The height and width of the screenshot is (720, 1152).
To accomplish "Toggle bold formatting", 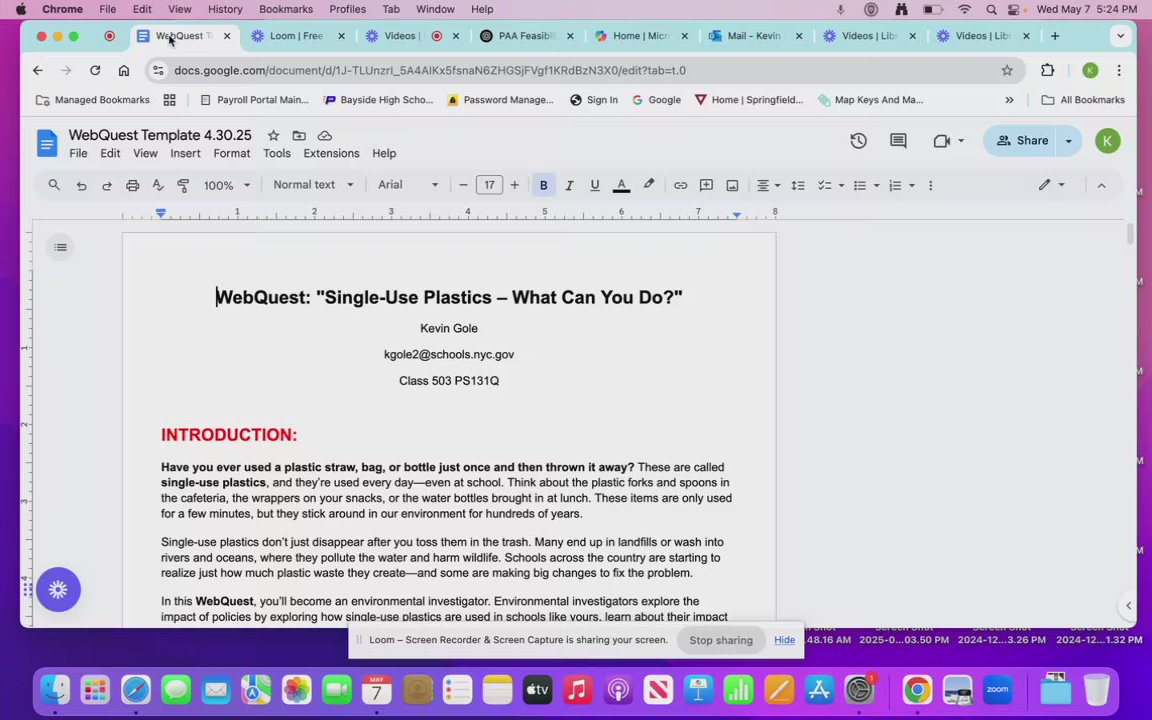I will tap(544, 185).
